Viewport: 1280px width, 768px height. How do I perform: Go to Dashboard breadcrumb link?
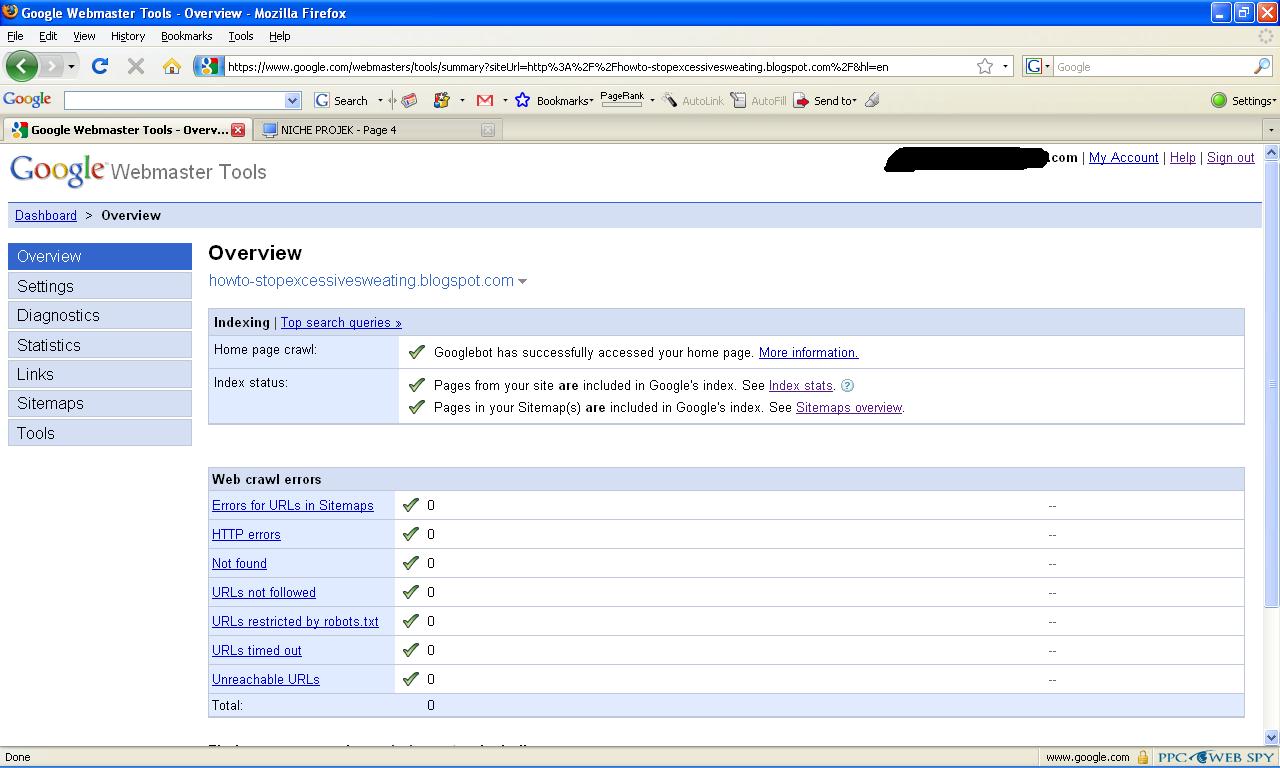pos(46,215)
